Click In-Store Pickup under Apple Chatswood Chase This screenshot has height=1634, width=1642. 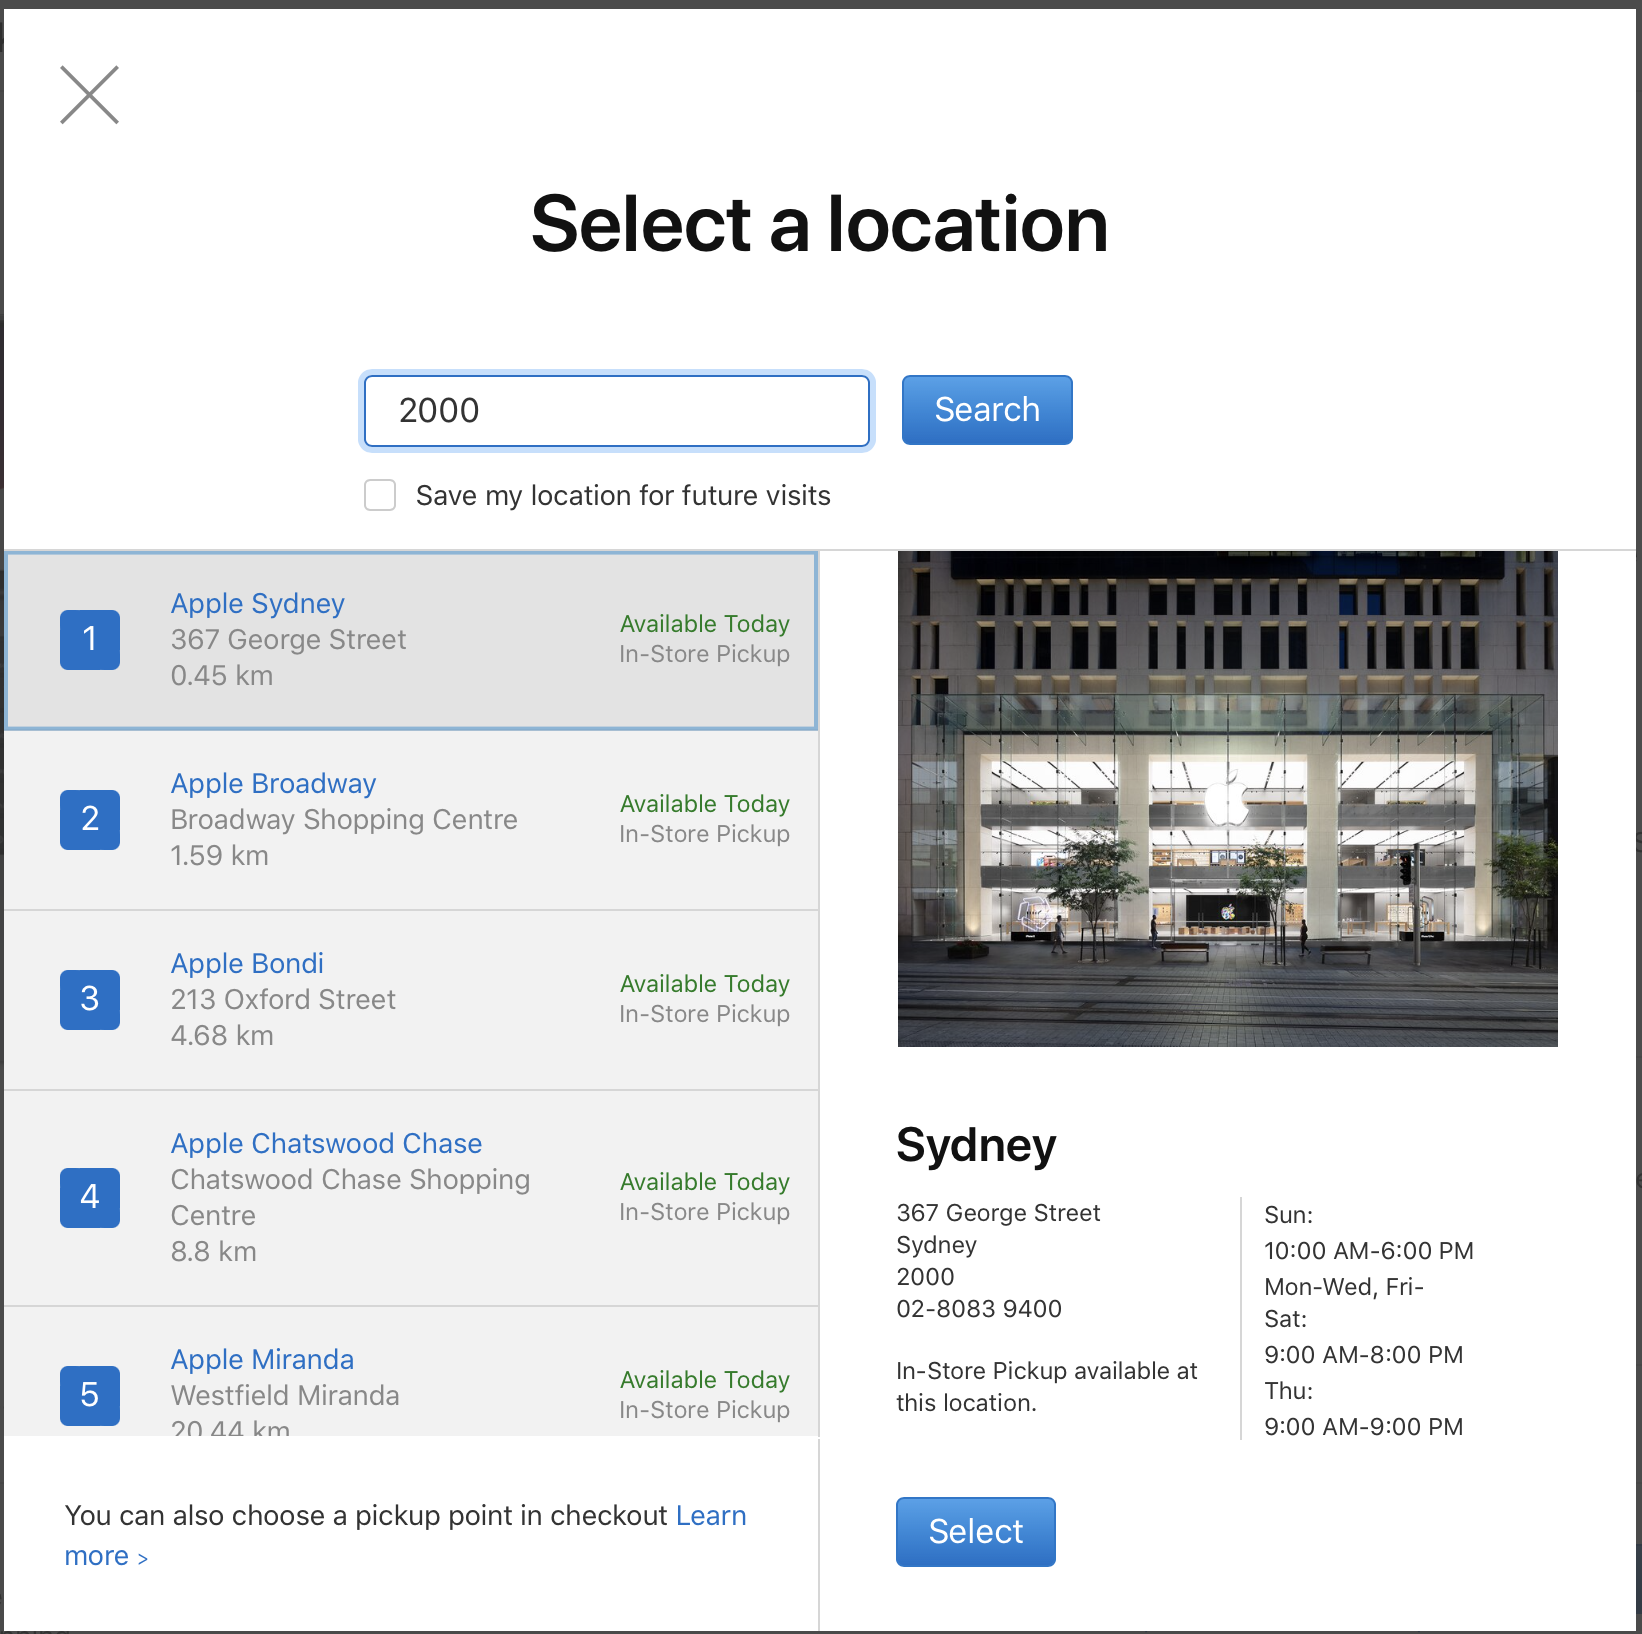pyautogui.click(x=705, y=1212)
